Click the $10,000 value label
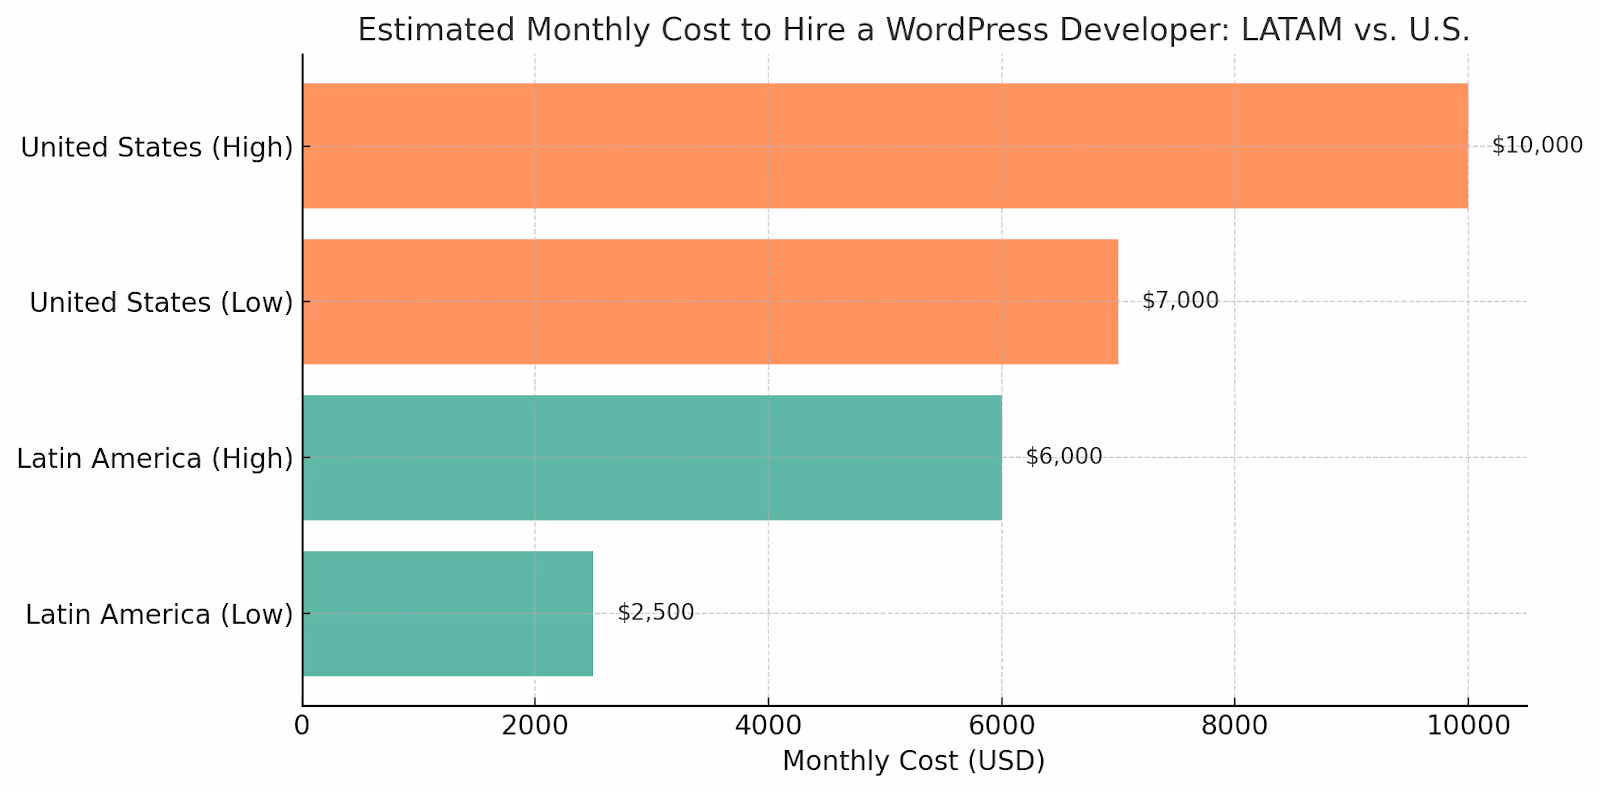 [x=1537, y=145]
